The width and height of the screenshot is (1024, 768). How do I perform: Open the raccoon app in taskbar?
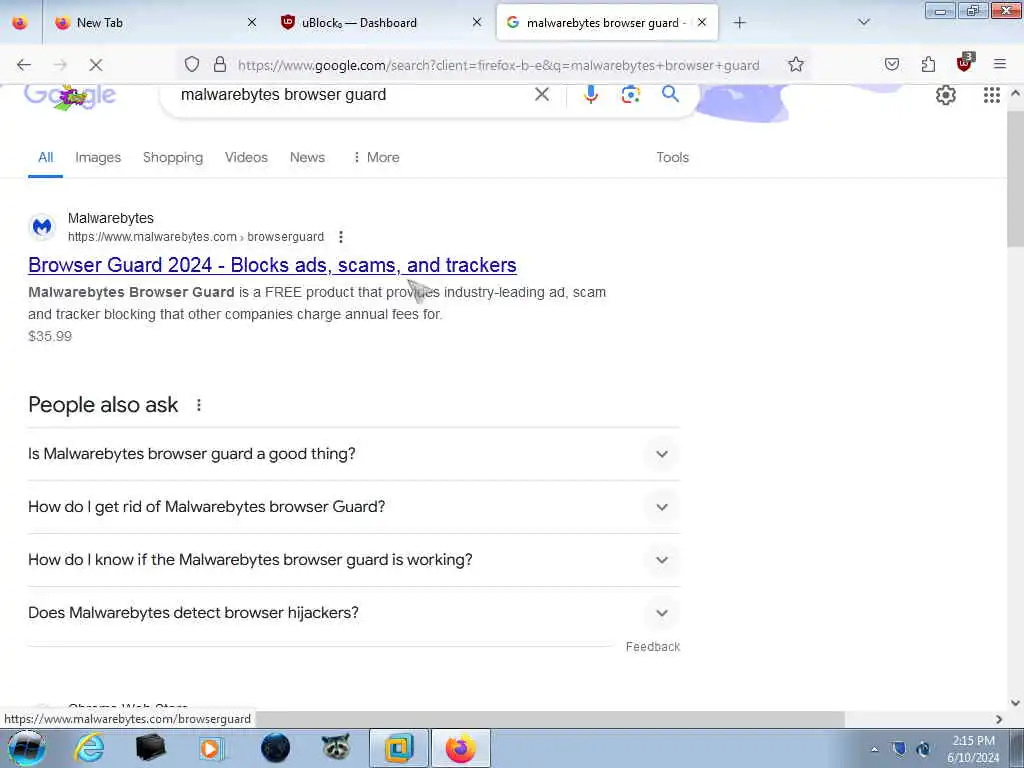coord(336,748)
